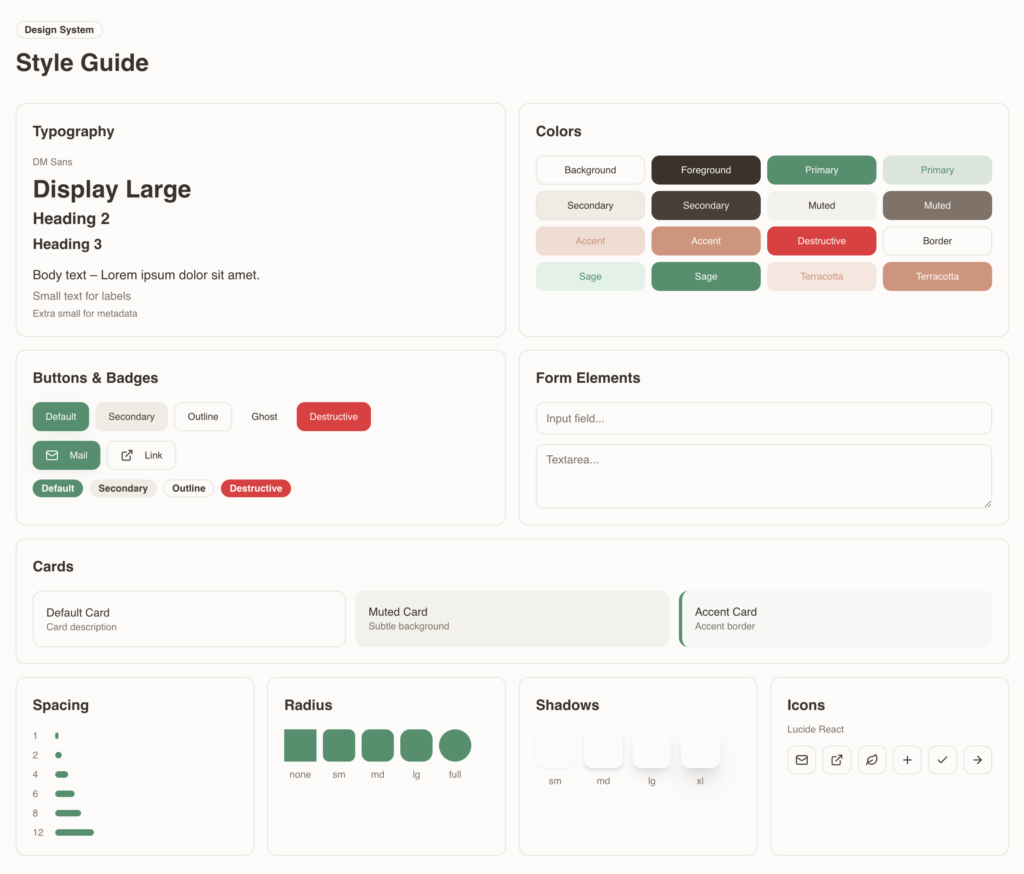Click the Secondary button
This screenshot has width=1024, height=874.
[x=131, y=416]
